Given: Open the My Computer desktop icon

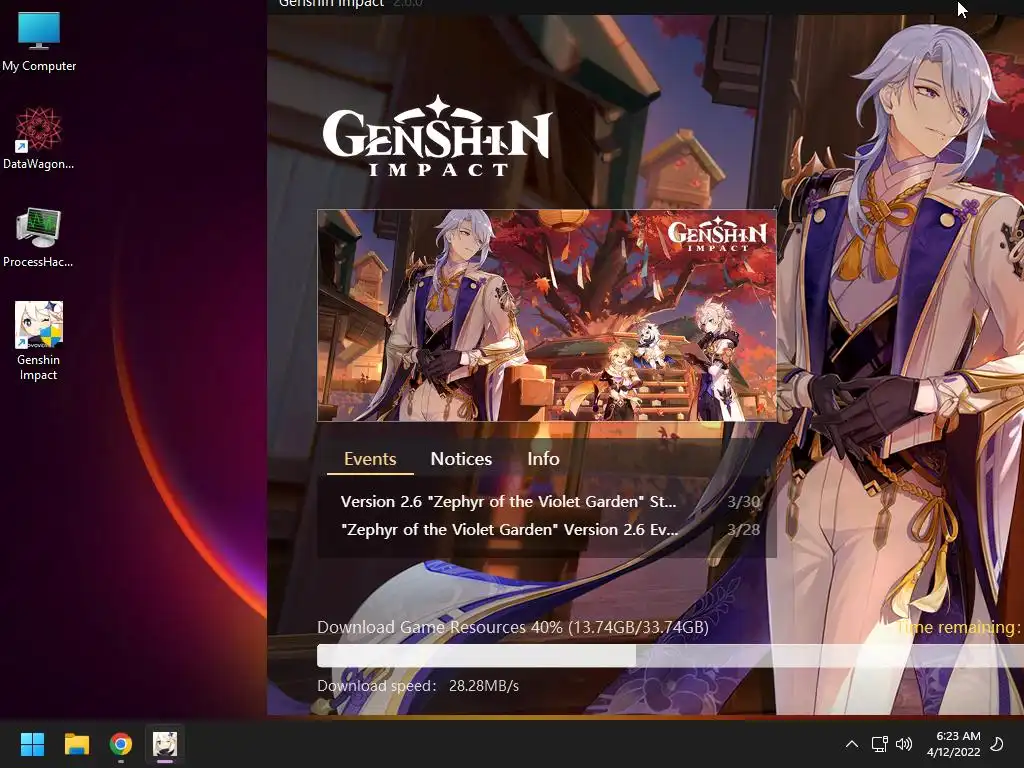Looking at the screenshot, I should click(39, 42).
